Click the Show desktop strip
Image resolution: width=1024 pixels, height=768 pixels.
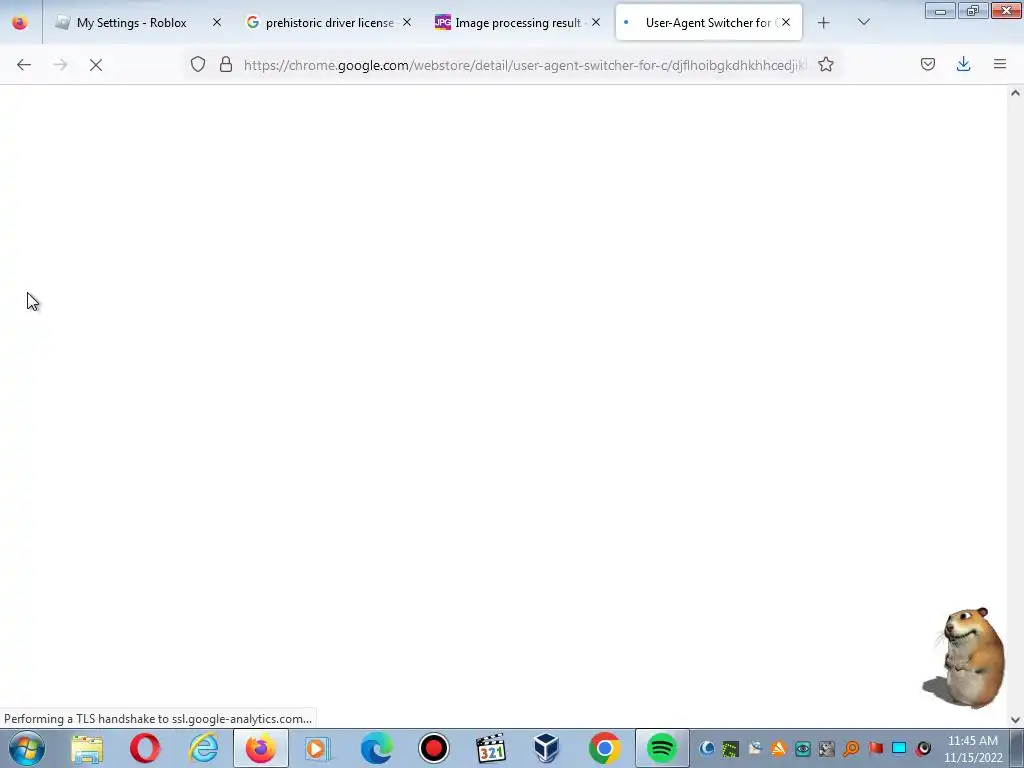[x=1016, y=748]
